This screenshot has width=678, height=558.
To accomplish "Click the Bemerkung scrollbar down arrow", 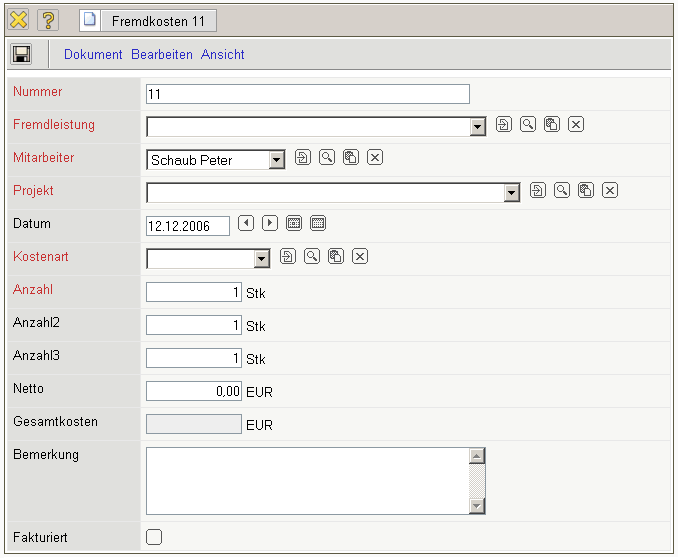I will coord(477,506).
